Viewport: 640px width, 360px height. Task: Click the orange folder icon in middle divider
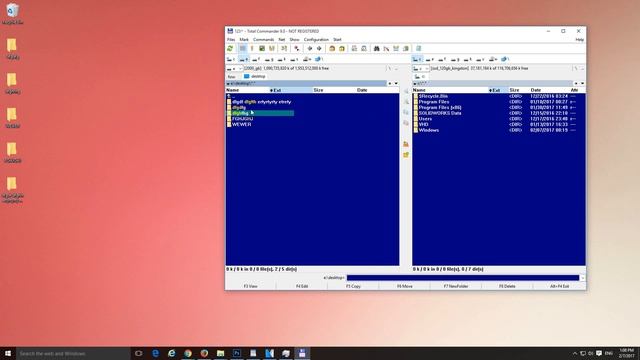406,144
